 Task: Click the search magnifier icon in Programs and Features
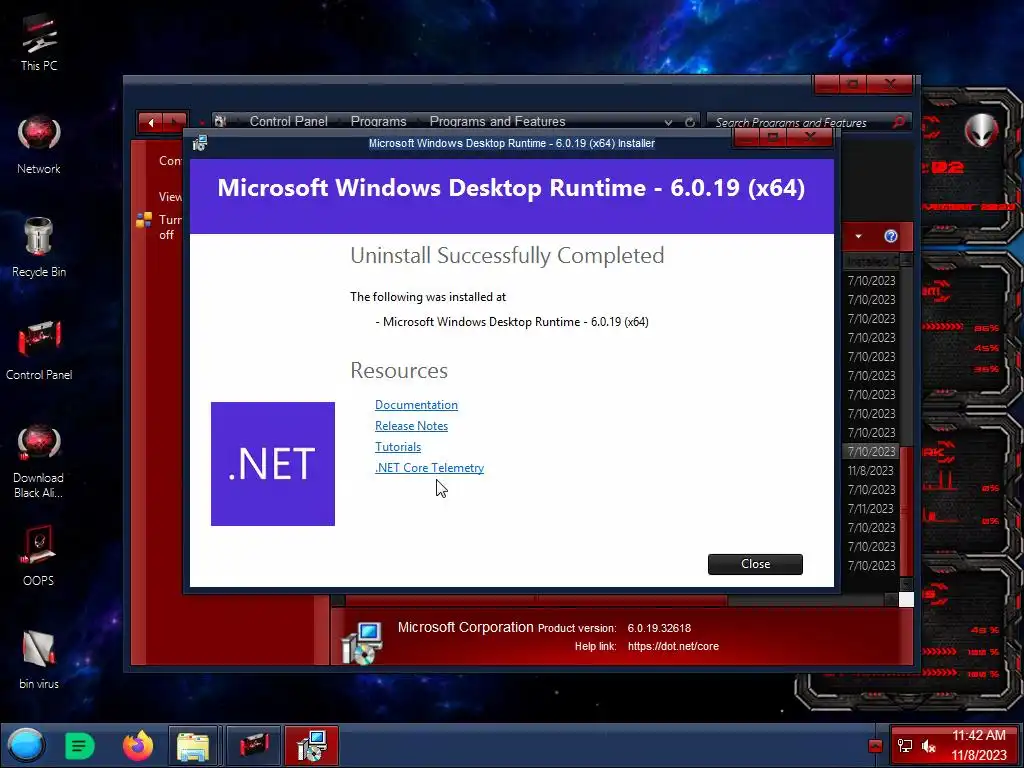coord(899,122)
